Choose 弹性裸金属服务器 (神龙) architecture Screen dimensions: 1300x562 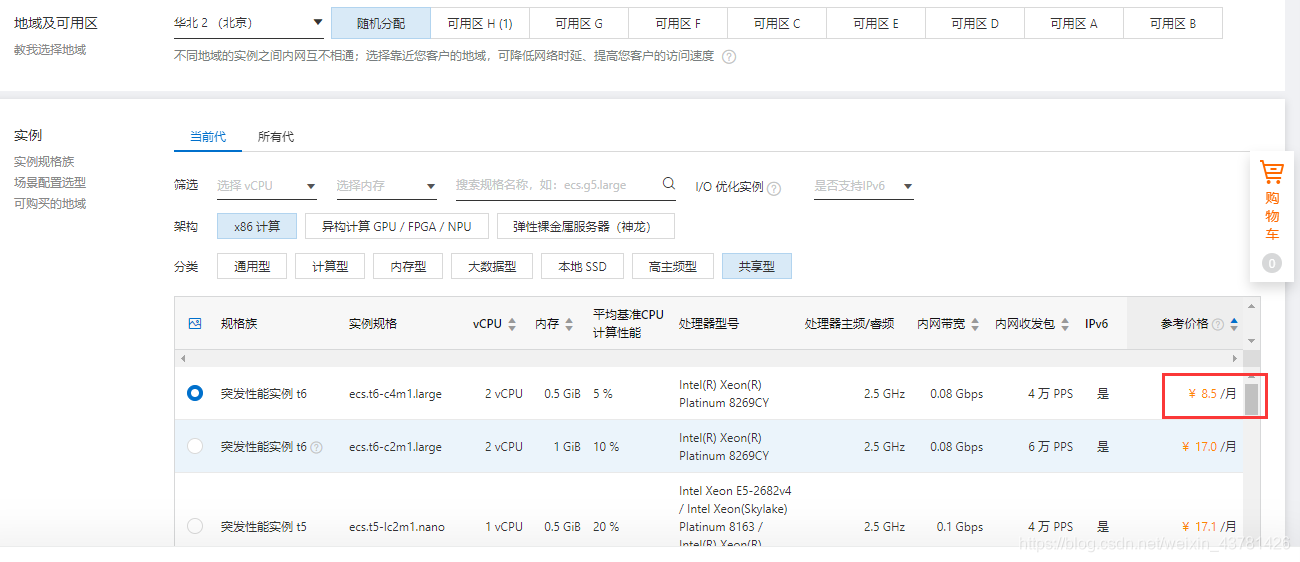(x=586, y=226)
